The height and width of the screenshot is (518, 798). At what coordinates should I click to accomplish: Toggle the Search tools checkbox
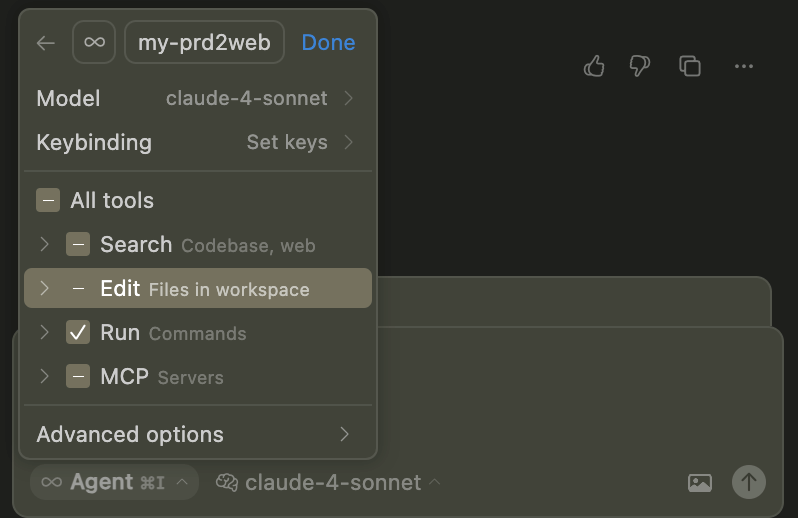tap(78, 244)
